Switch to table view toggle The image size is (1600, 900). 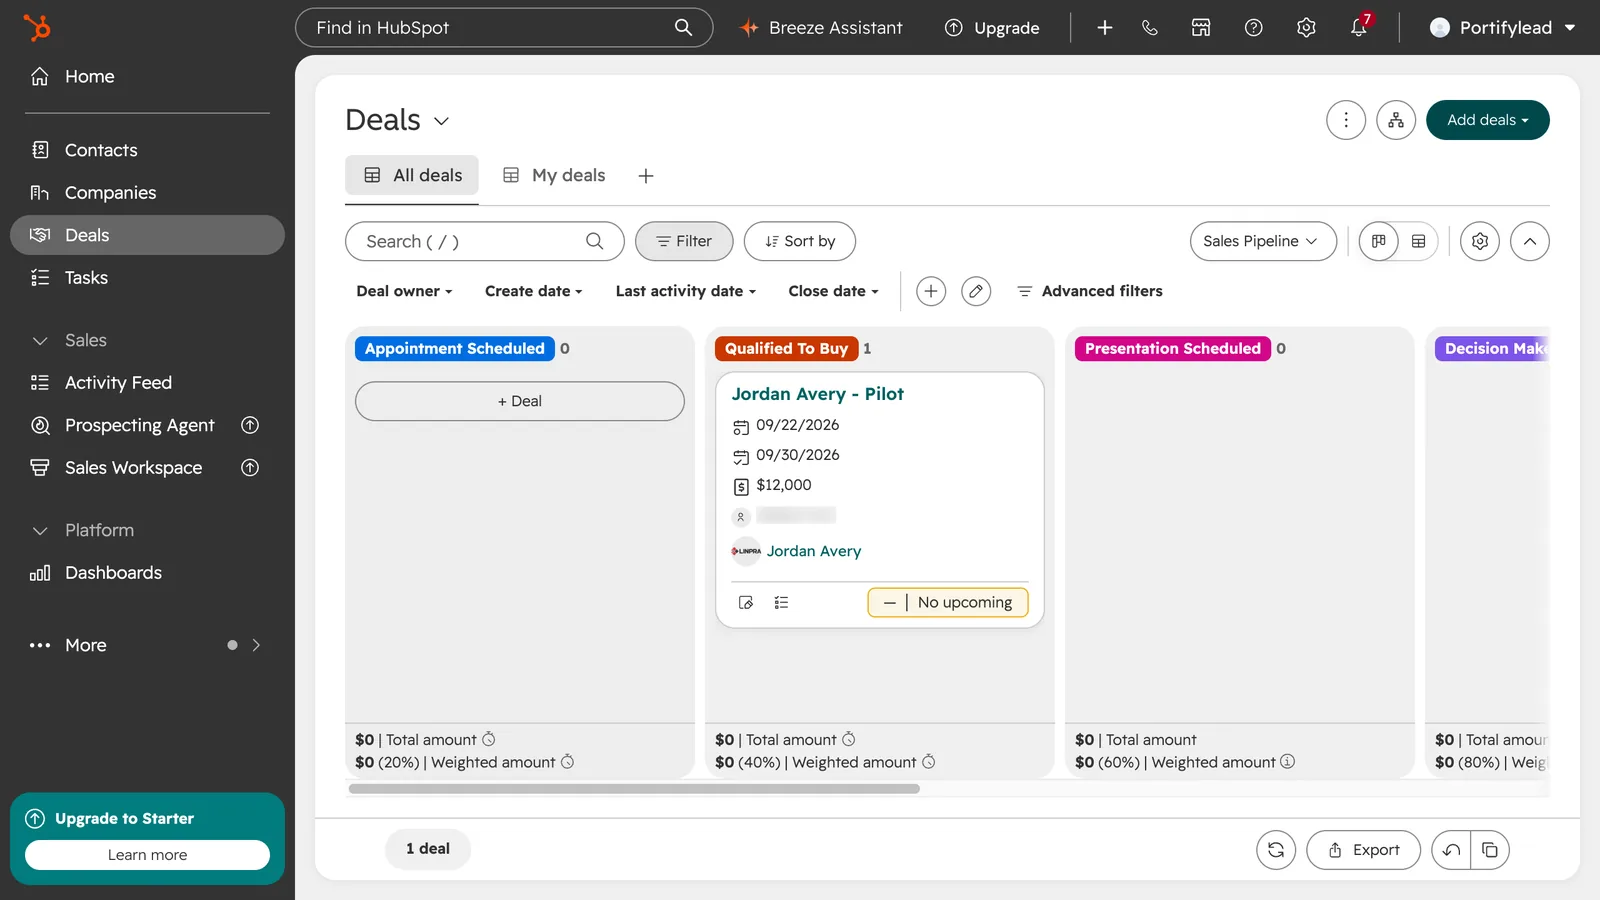(1418, 241)
